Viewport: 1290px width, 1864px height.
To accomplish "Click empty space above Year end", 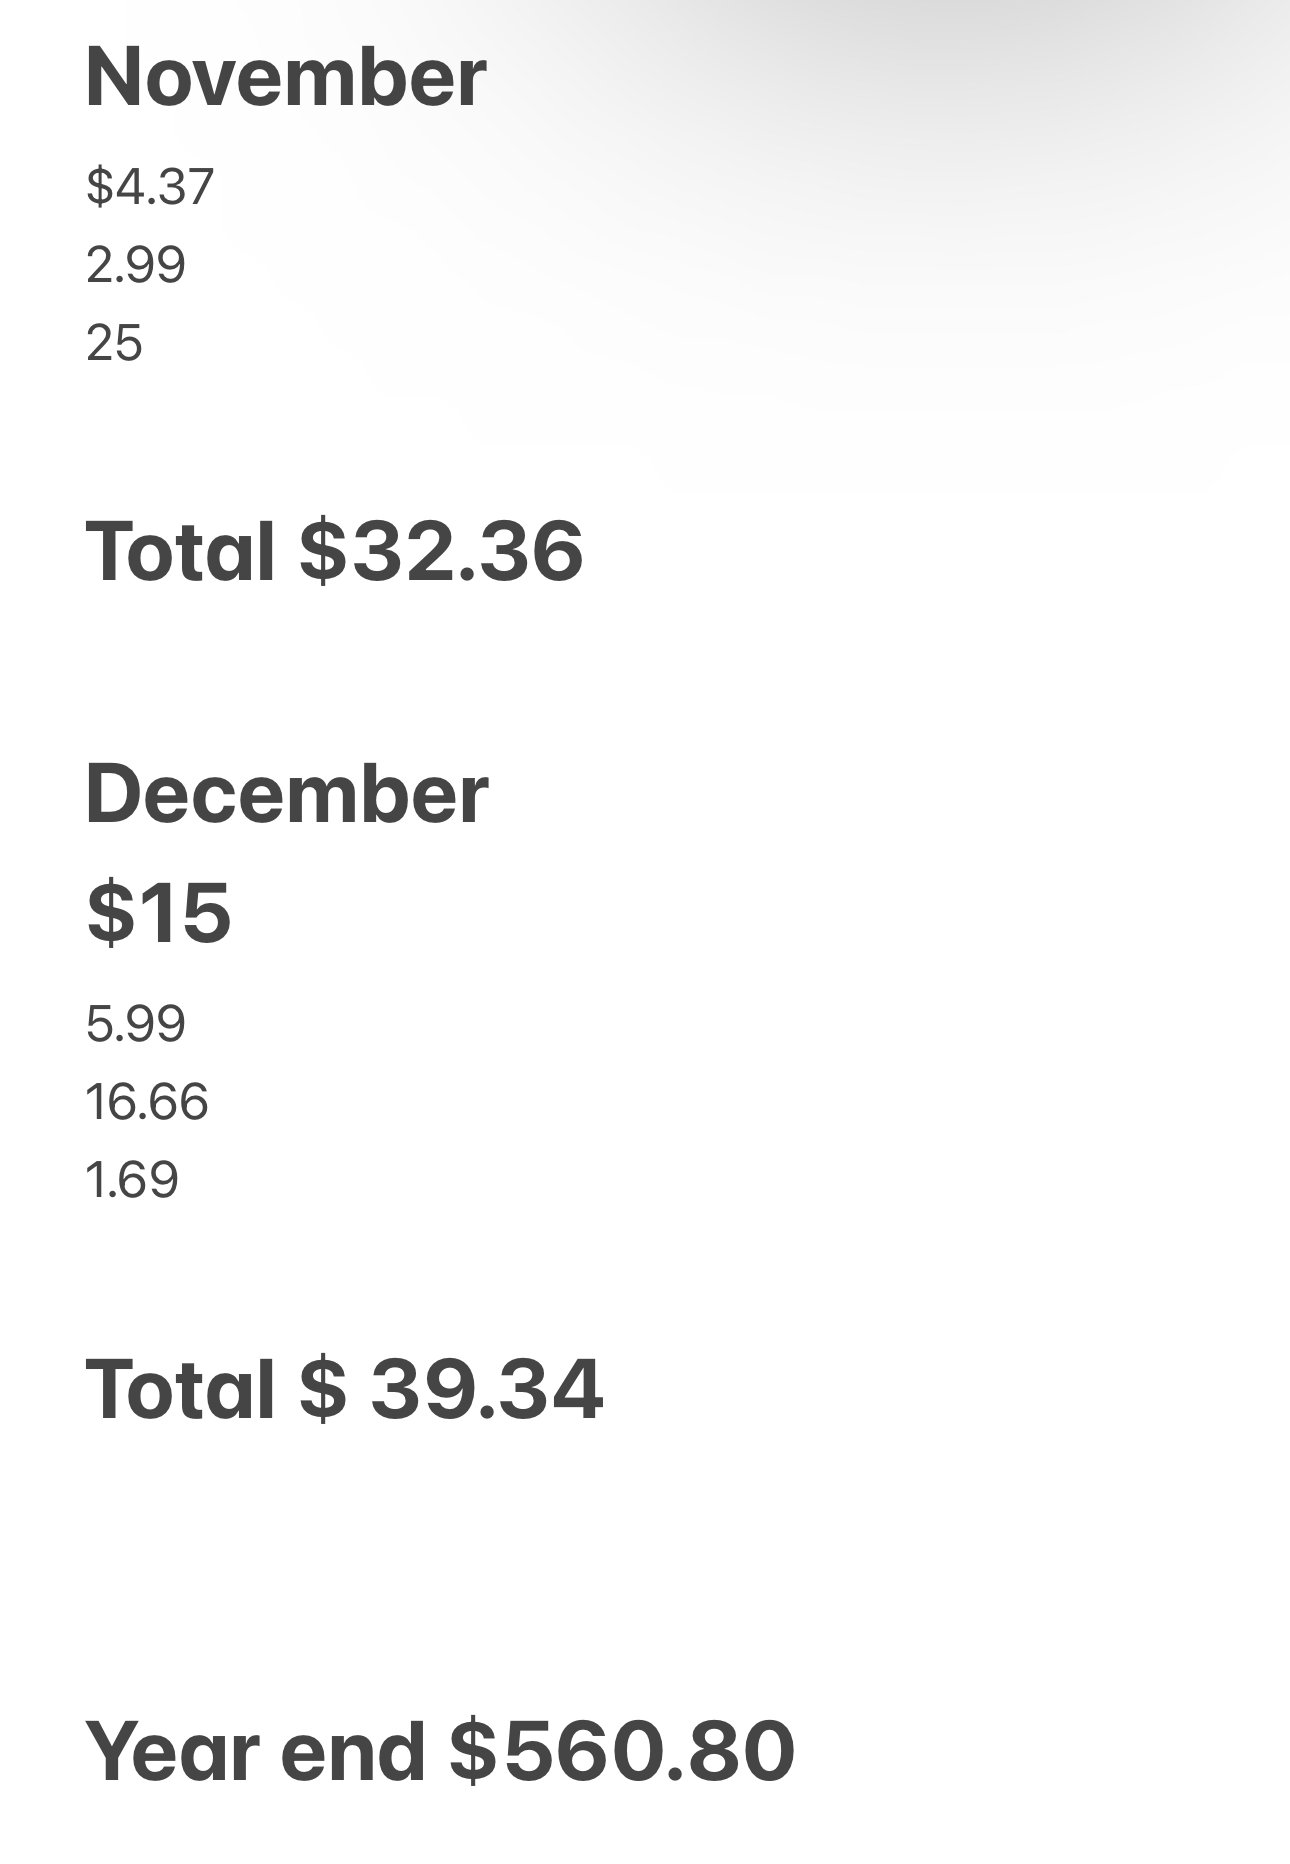I will pyautogui.click(x=645, y=1570).
